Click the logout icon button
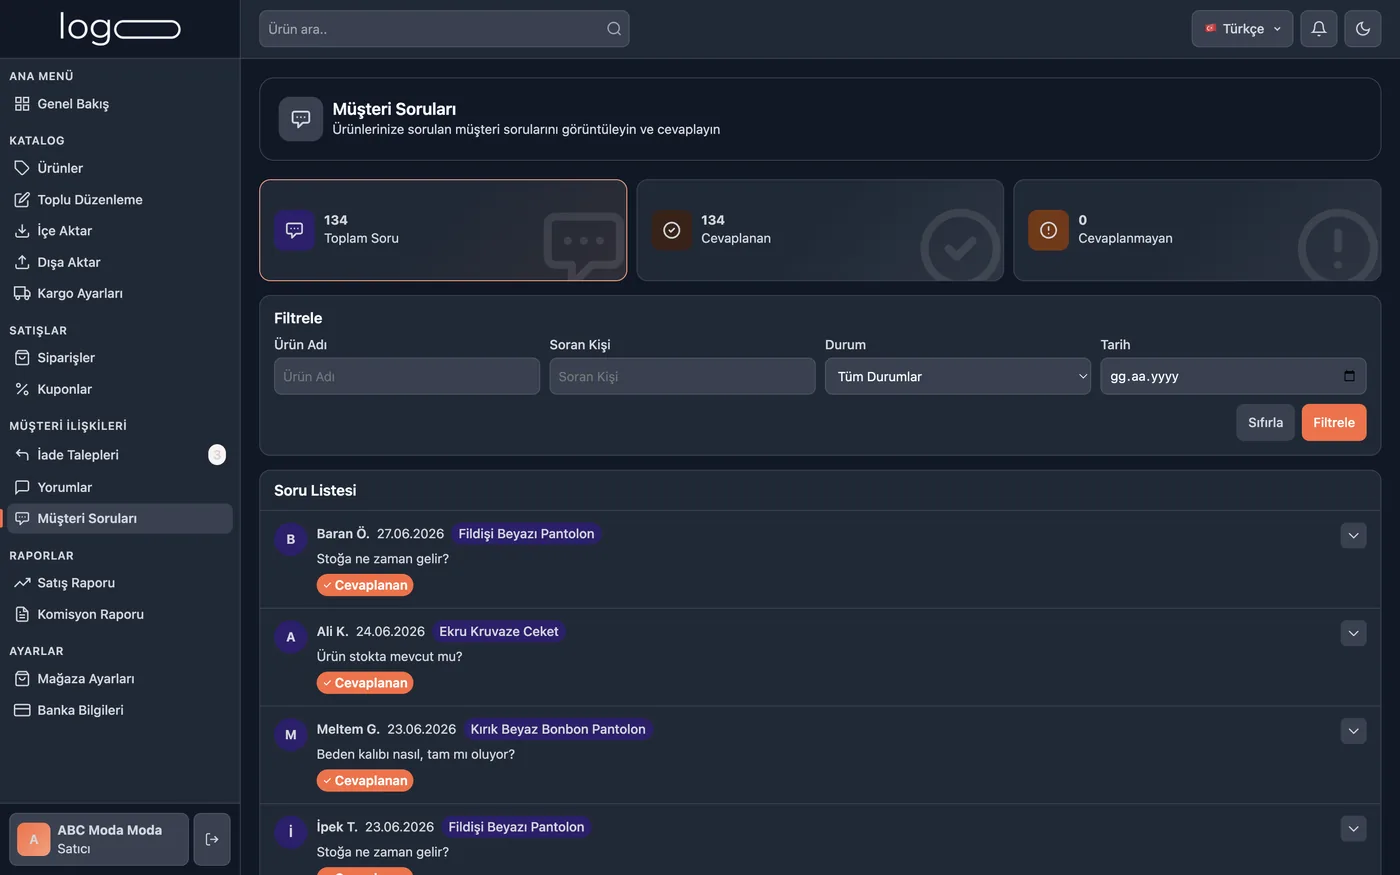 212,839
